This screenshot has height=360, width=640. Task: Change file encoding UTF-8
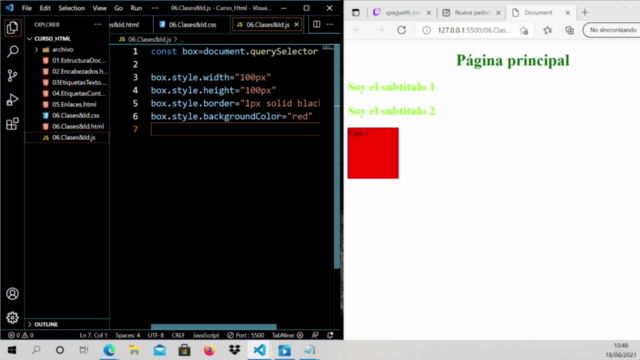pos(156,335)
